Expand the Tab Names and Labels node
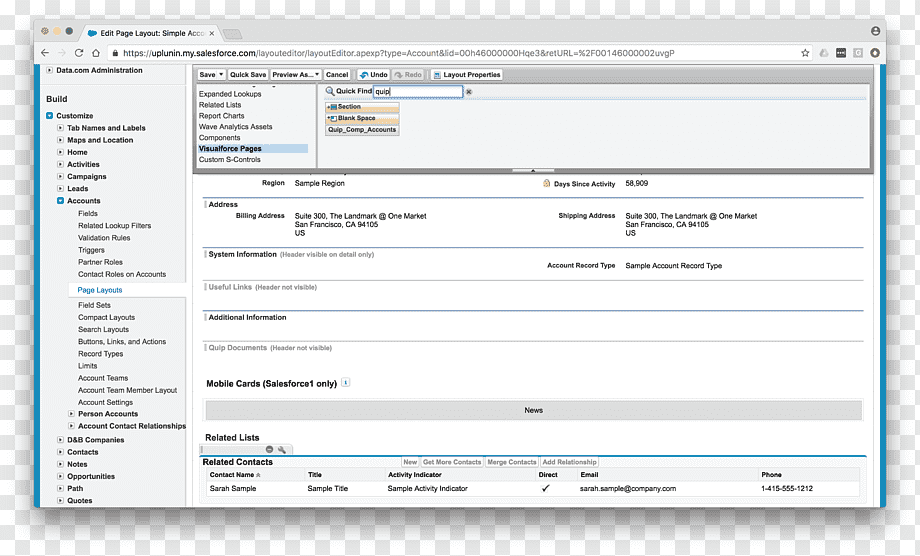The width and height of the screenshot is (920, 556). 60,127
